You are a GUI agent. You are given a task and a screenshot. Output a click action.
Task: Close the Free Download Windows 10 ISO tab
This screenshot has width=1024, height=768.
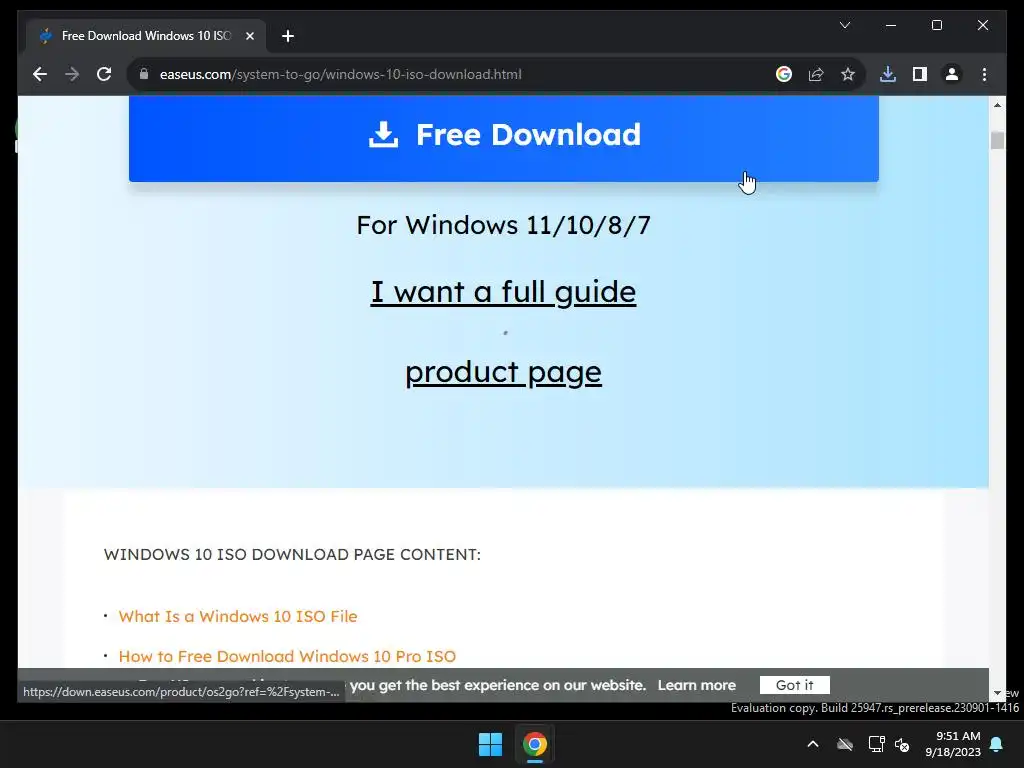(249, 37)
